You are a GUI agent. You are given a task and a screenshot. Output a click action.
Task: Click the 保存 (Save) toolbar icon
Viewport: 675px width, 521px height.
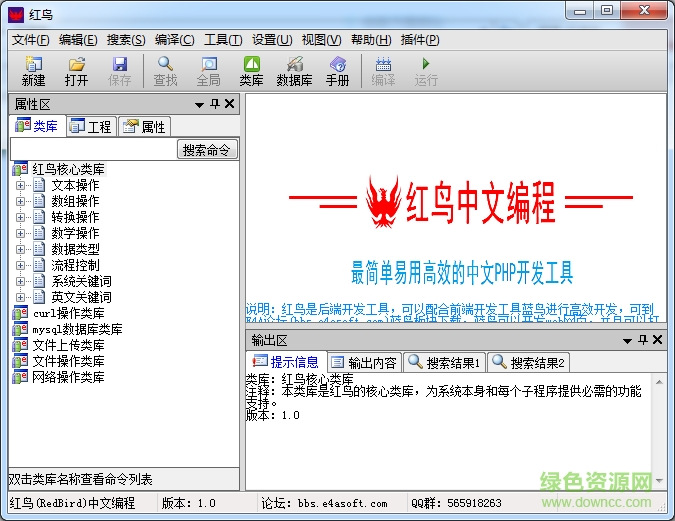(119, 71)
